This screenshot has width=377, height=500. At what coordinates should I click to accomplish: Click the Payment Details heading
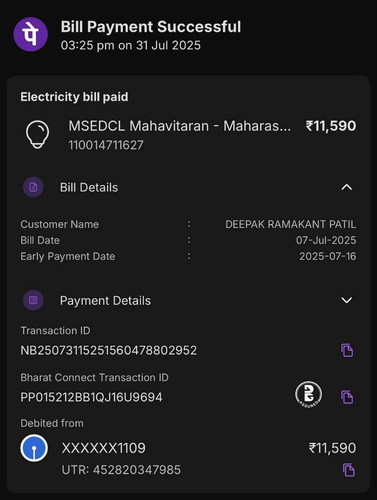pyautogui.click(x=105, y=301)
